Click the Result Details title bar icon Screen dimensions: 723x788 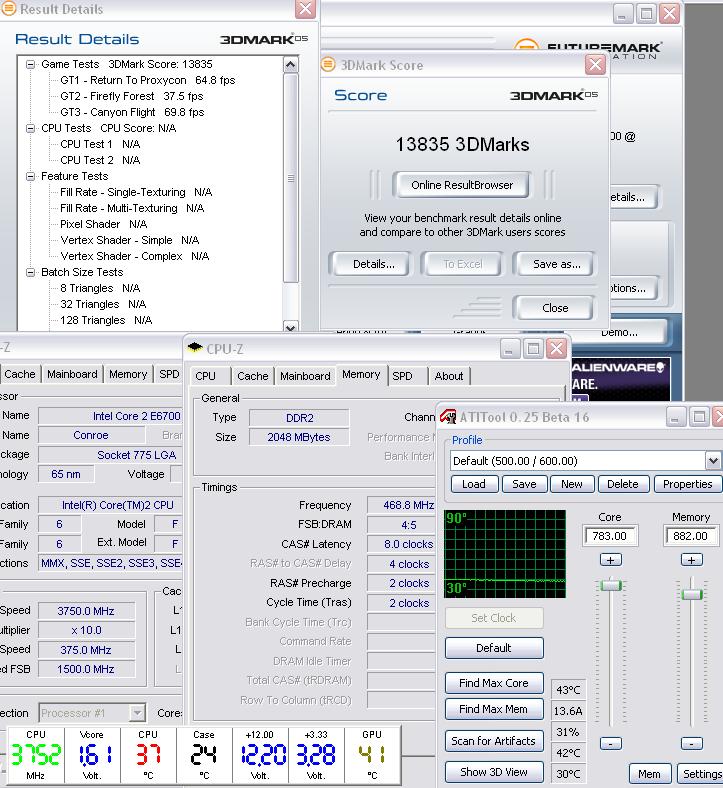tap(9, 9)
